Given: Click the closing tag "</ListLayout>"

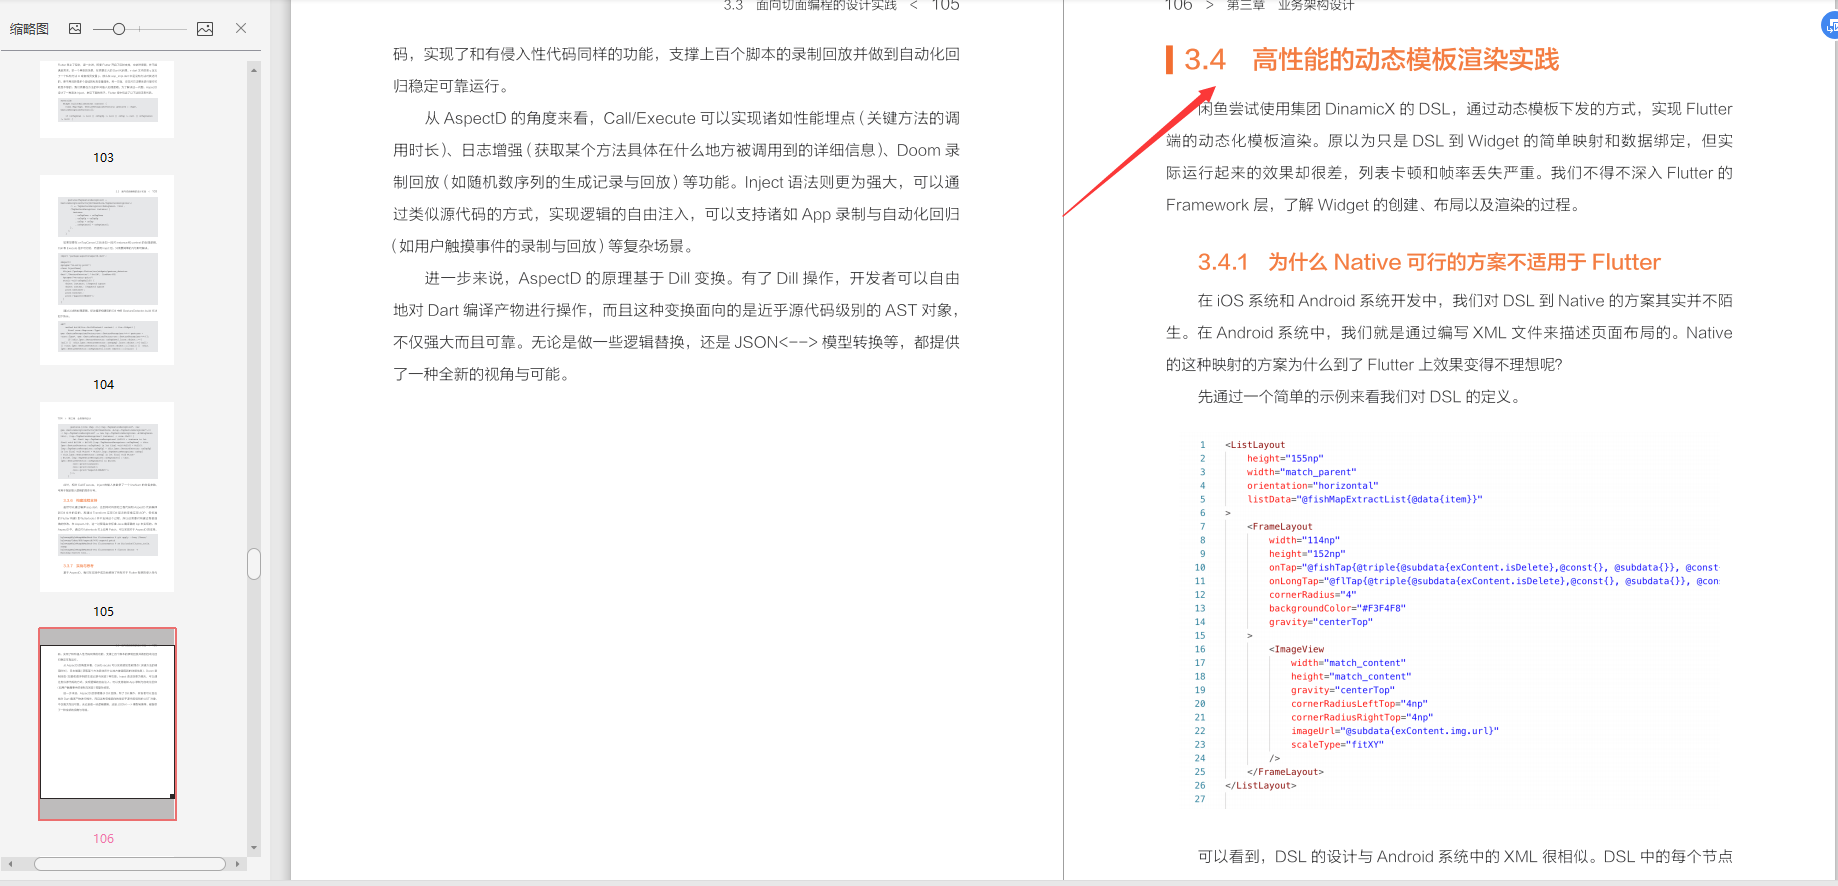Looking at the screenshot, I should 1260,786.
